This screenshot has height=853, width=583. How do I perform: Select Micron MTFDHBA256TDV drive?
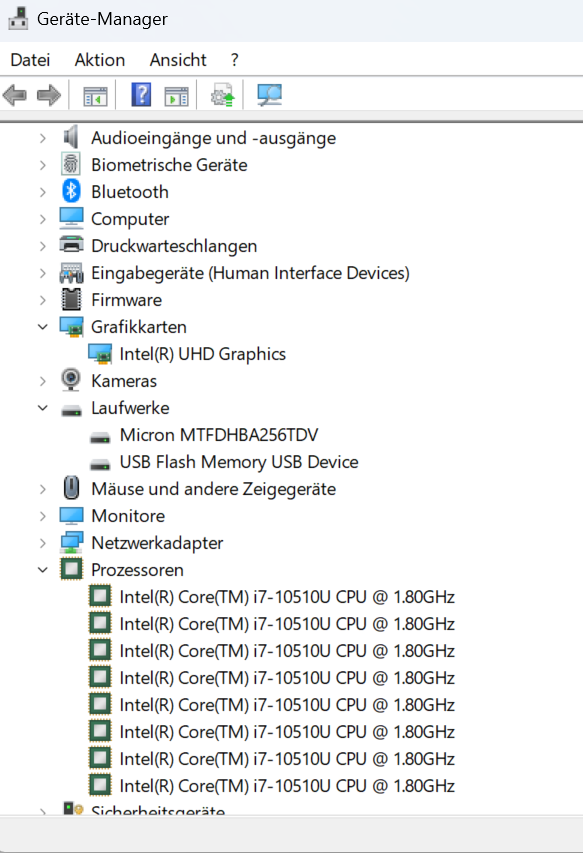[x=219, y=435]
